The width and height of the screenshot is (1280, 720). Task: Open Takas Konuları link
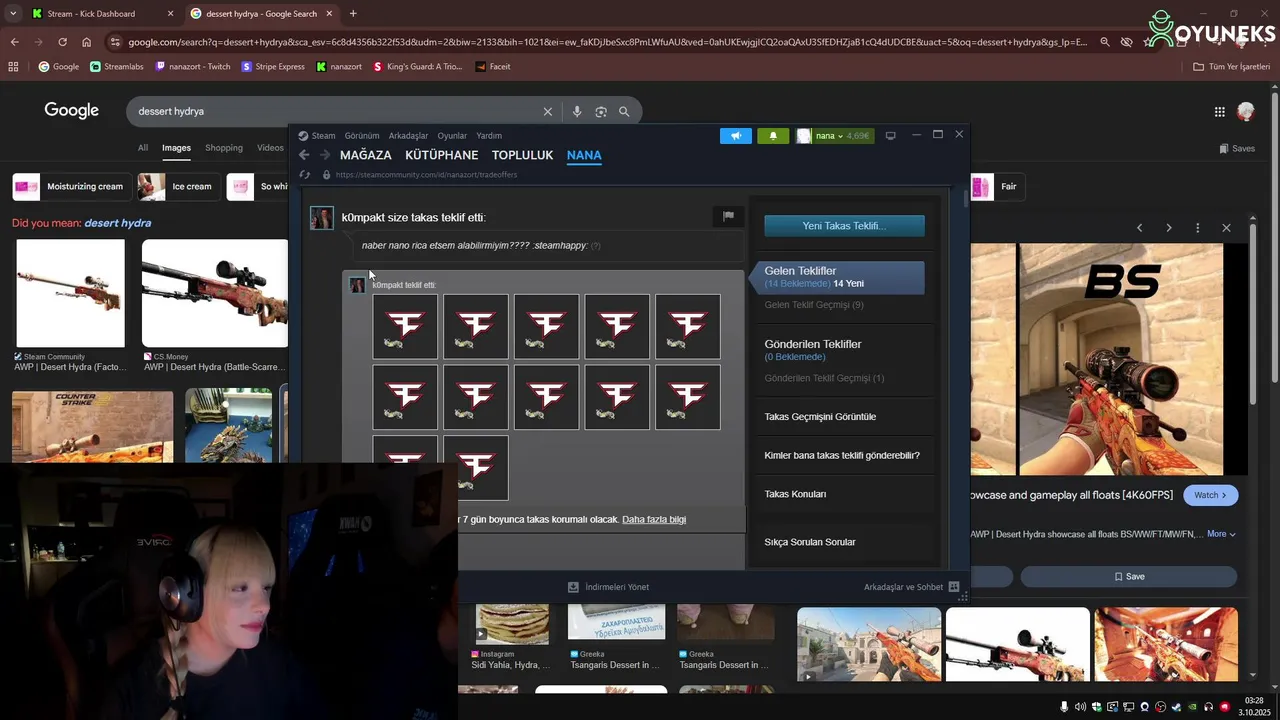tap(795, 494)
